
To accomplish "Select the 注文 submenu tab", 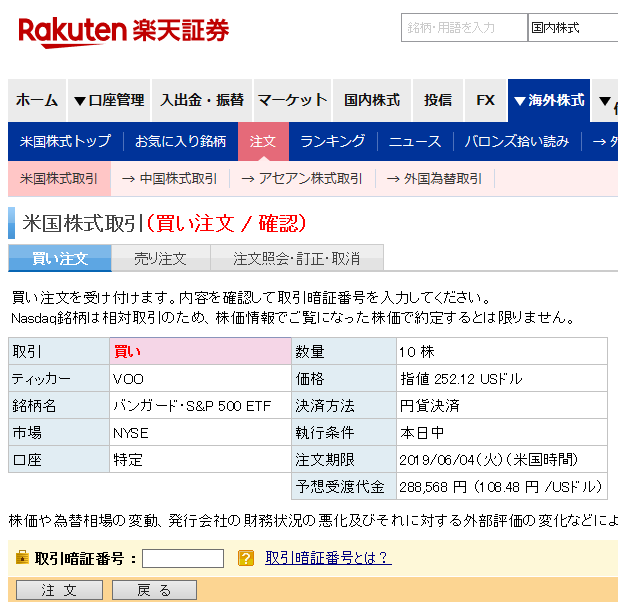I will 263,141.
